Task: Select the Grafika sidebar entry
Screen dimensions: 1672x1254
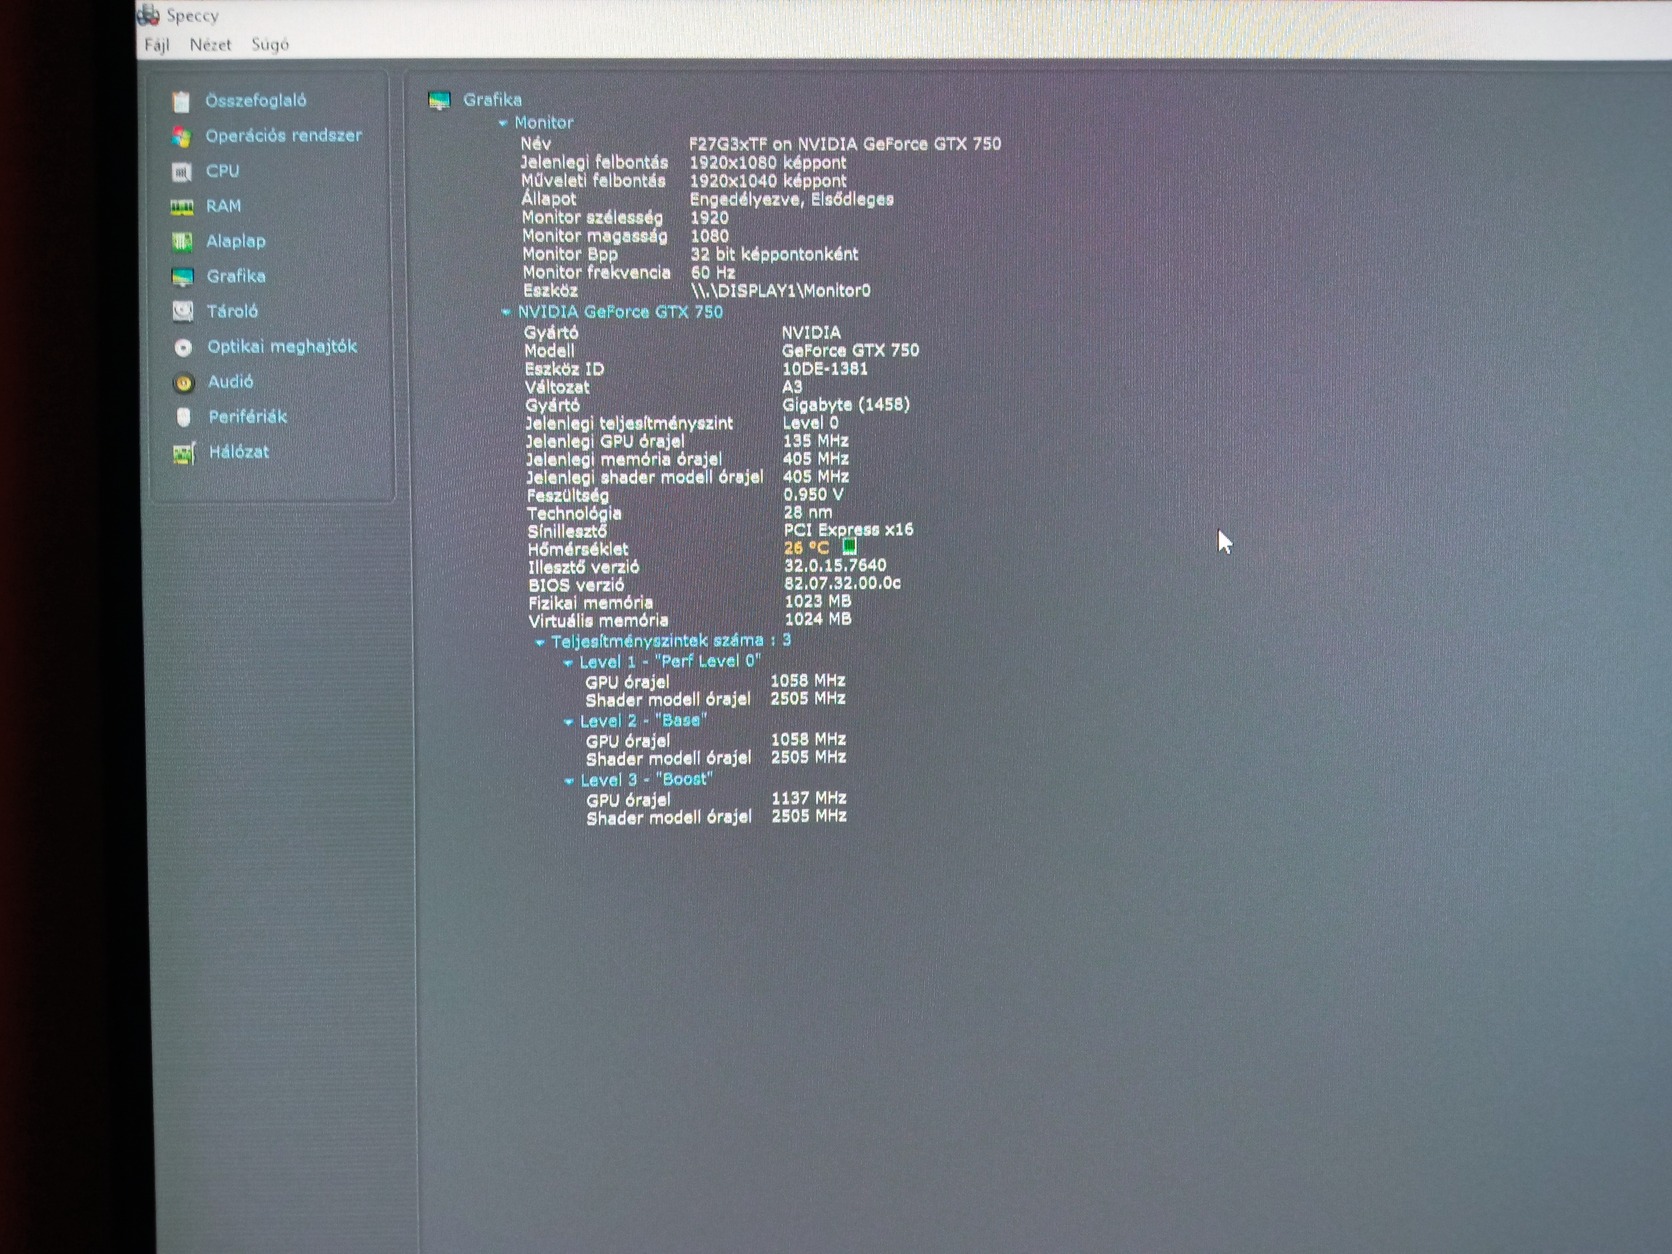Action: (x=236, y=276)
